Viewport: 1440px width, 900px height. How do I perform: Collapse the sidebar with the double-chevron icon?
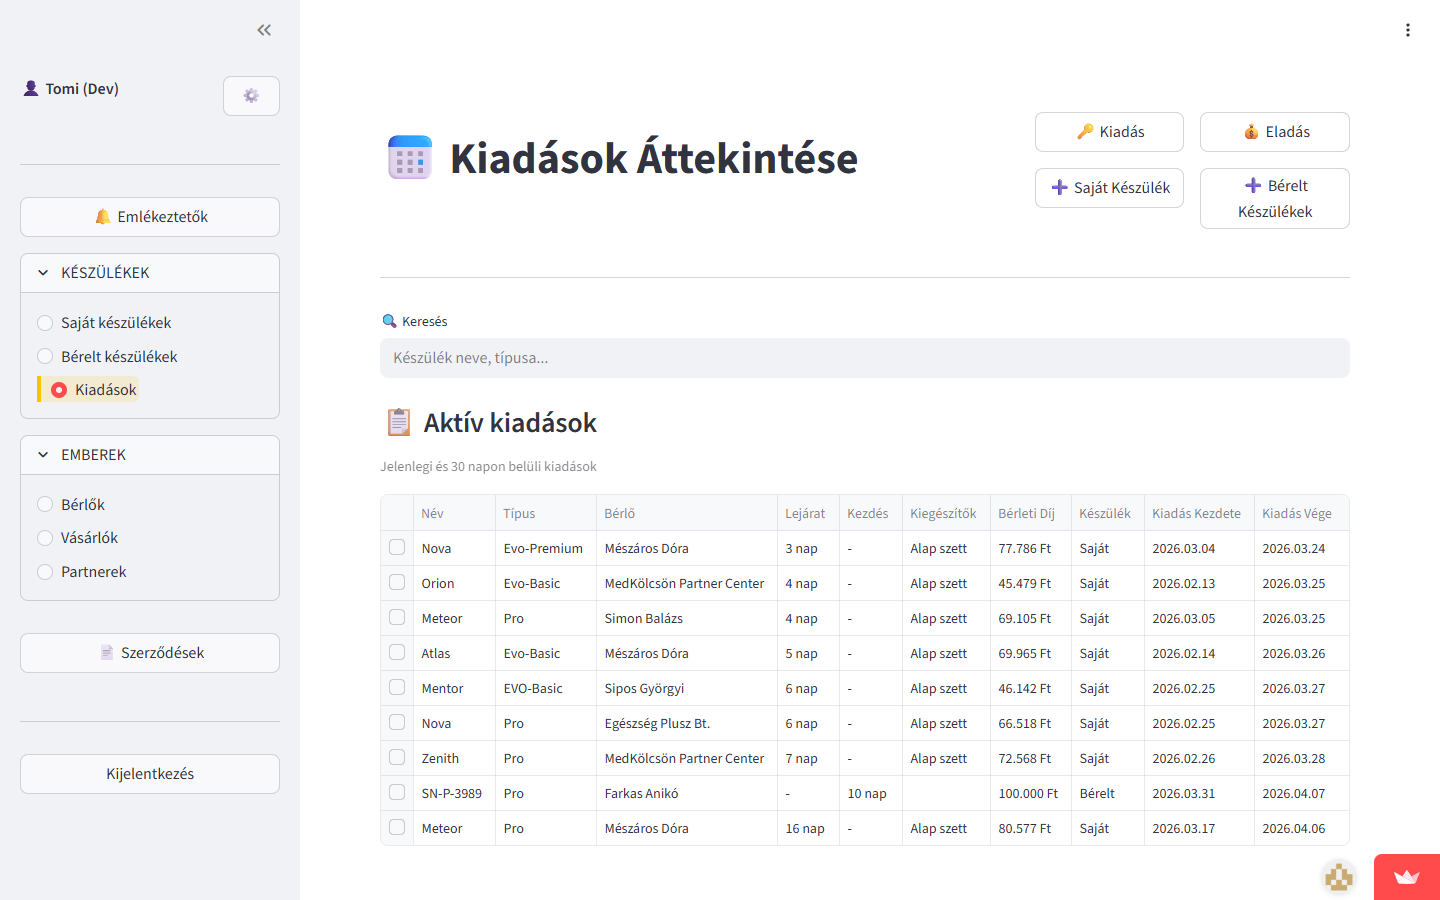(x=264, y=30)
